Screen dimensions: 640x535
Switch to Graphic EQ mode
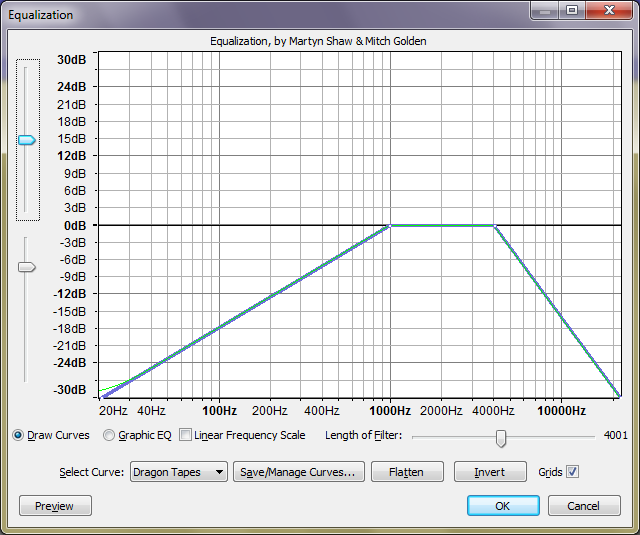point(108,436)
